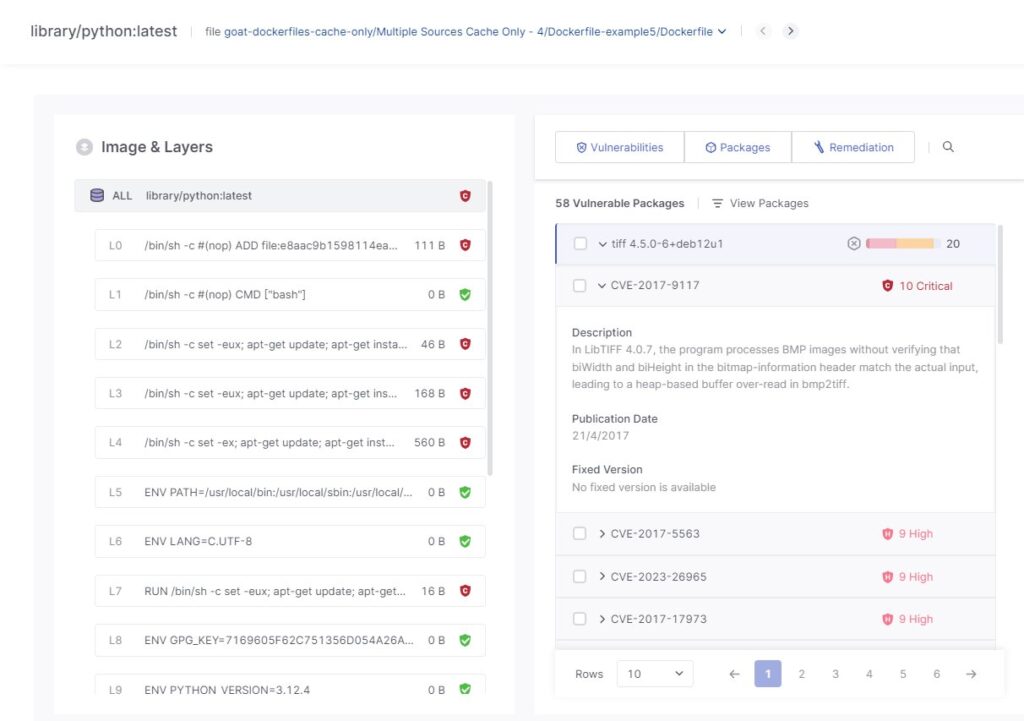Open the Rows per page dropdown
1024x721 pixels.
coord(654,674)
